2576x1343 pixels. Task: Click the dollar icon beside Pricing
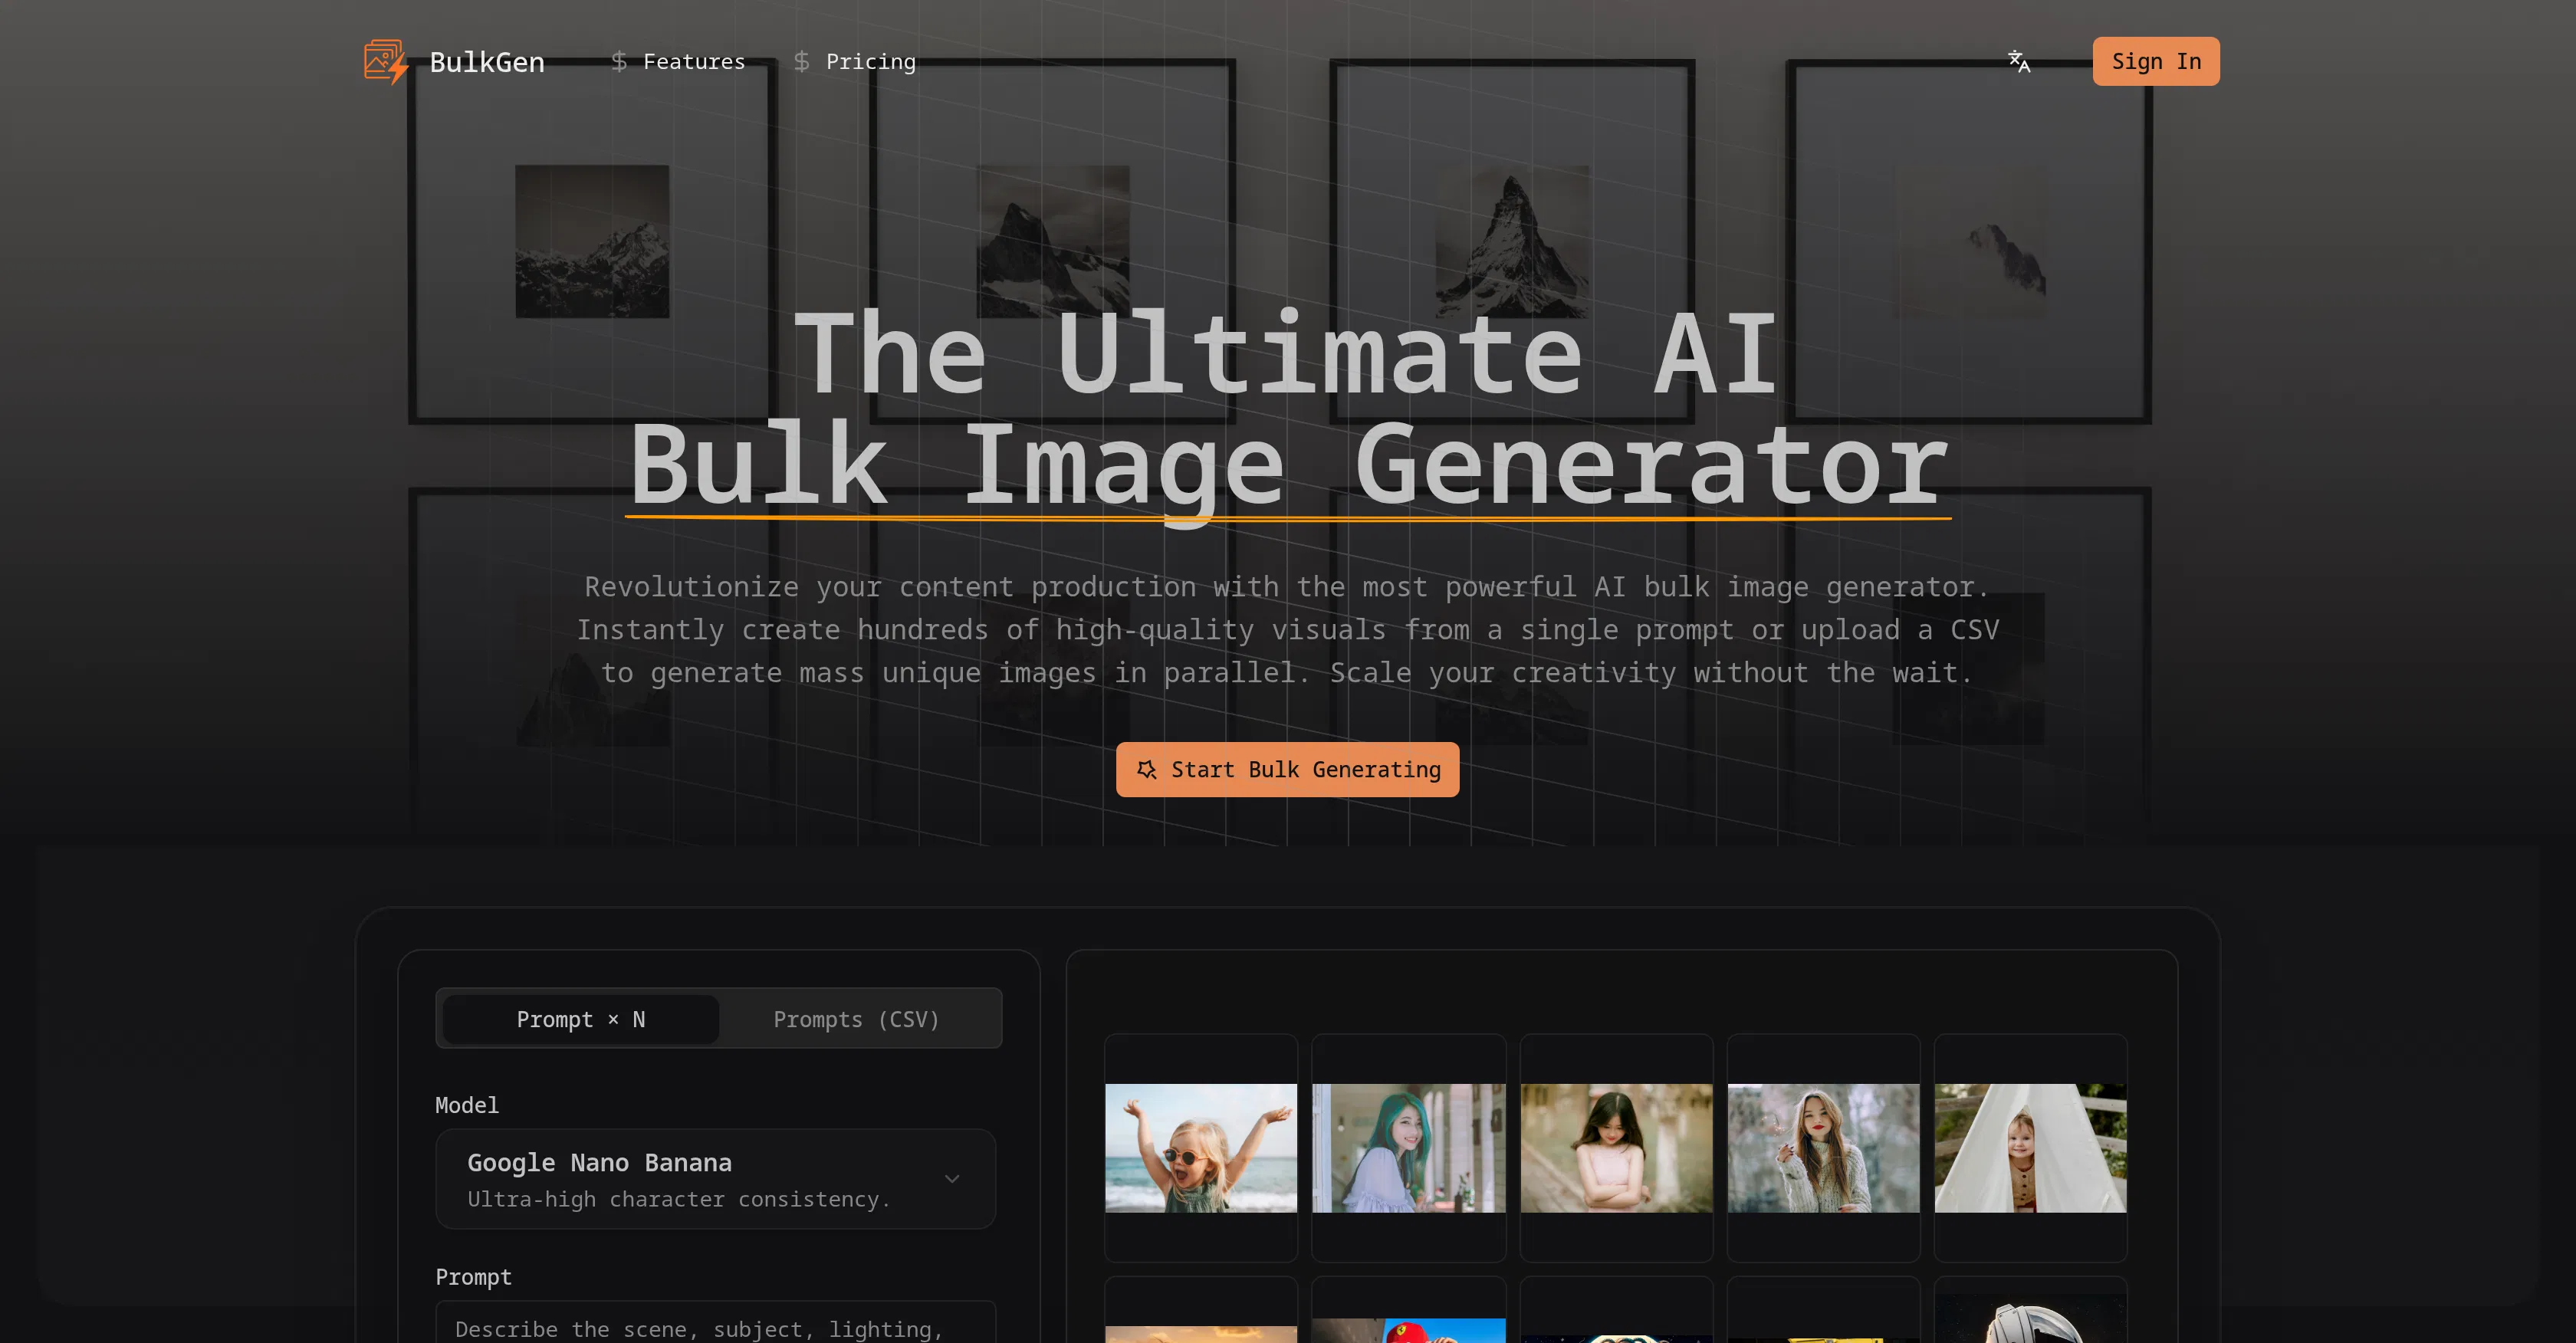801,61
